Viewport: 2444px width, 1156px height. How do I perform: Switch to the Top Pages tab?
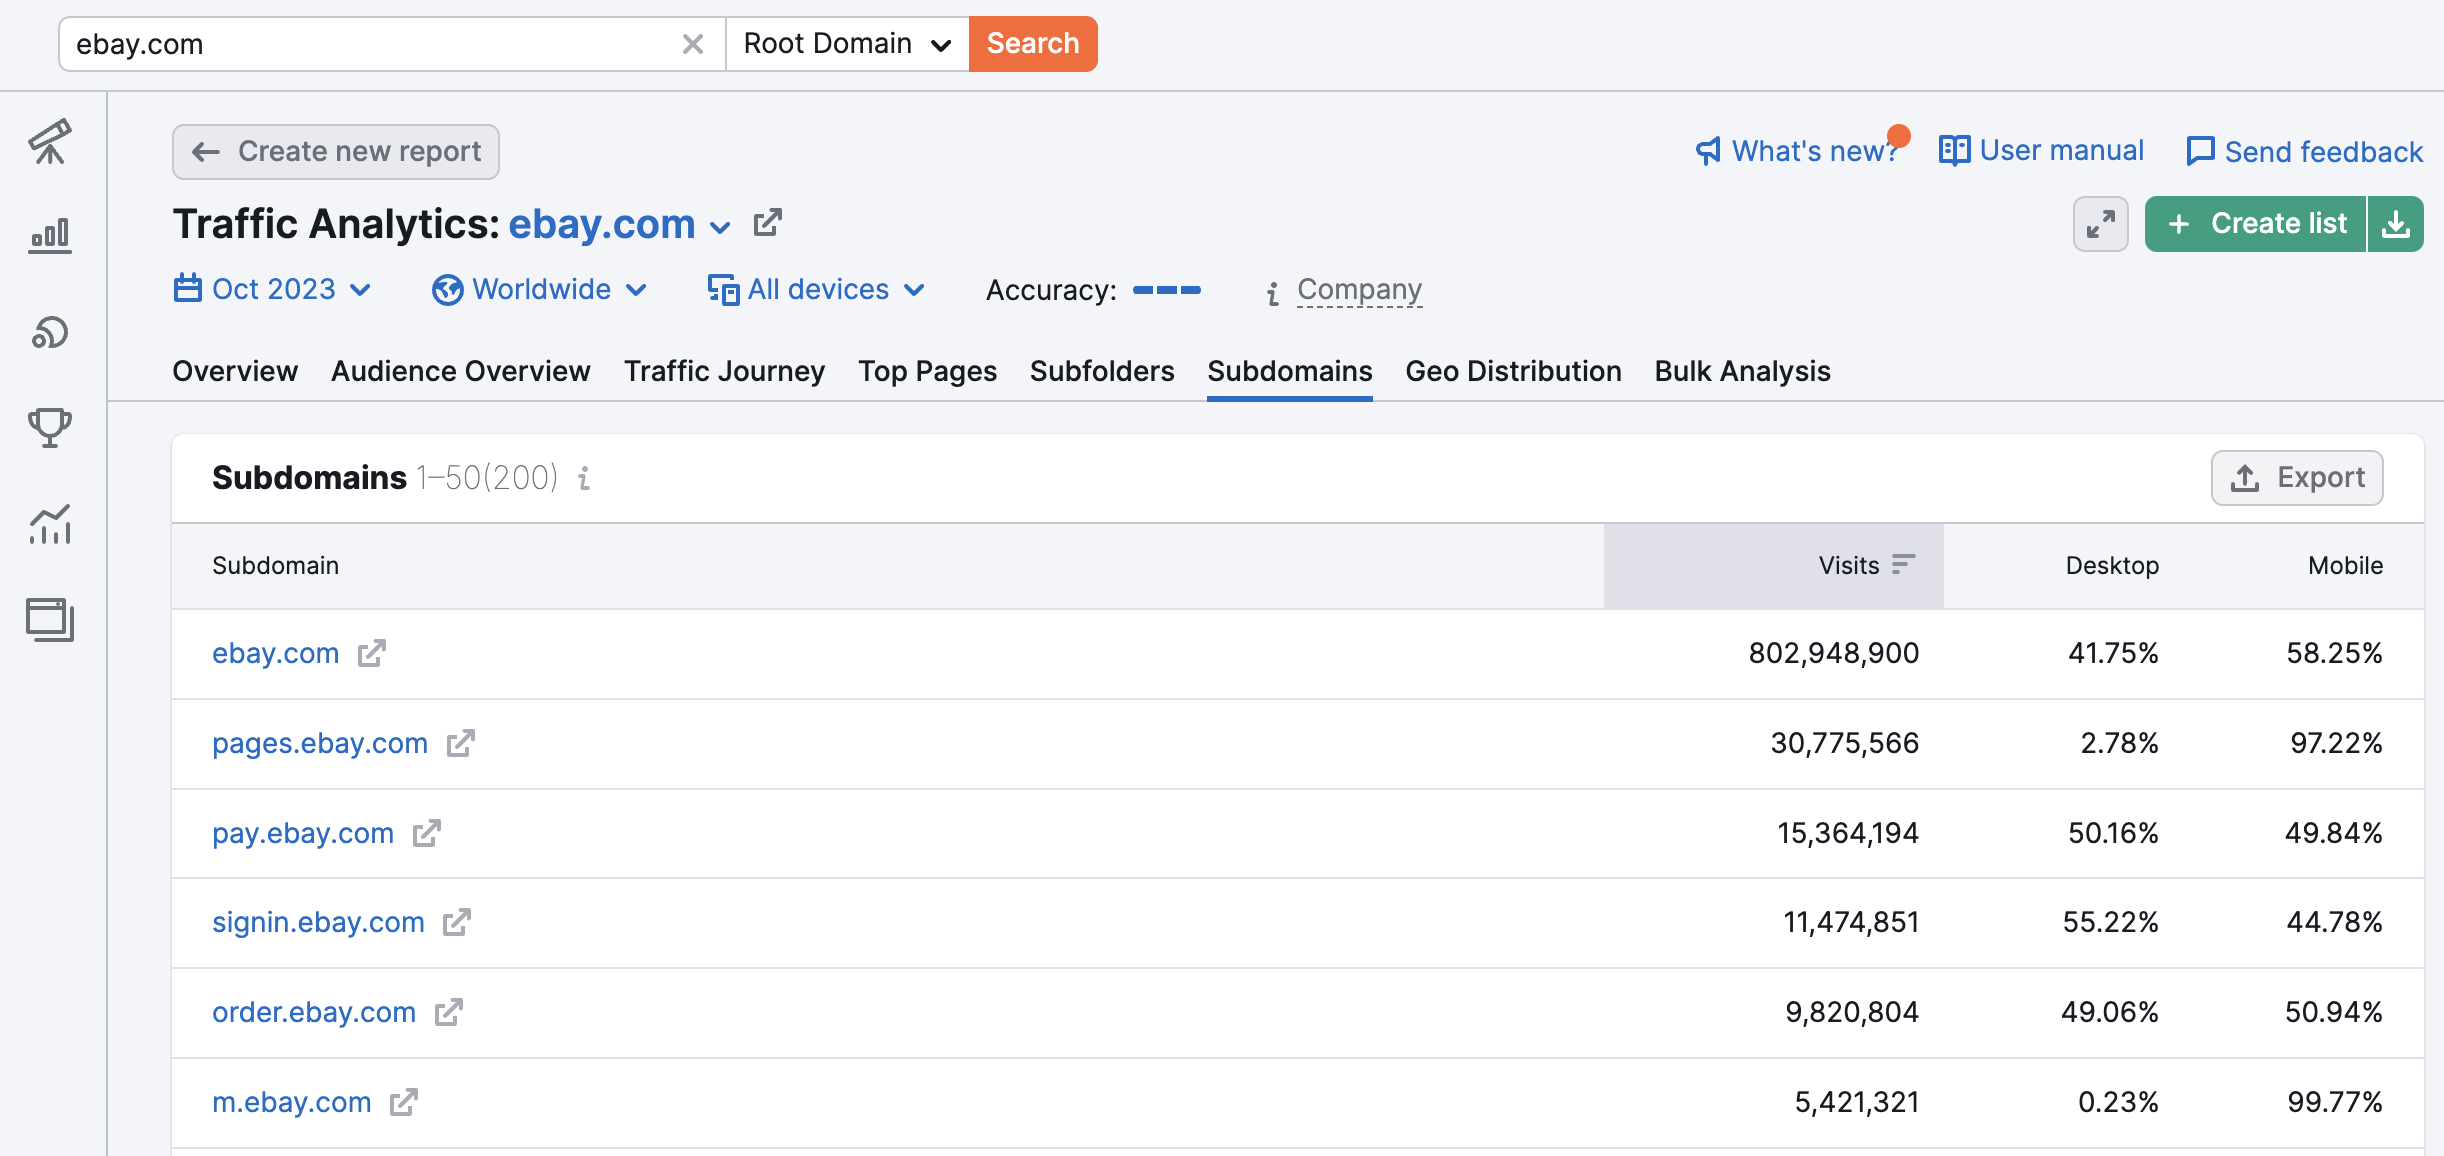(x=927, y=371)
